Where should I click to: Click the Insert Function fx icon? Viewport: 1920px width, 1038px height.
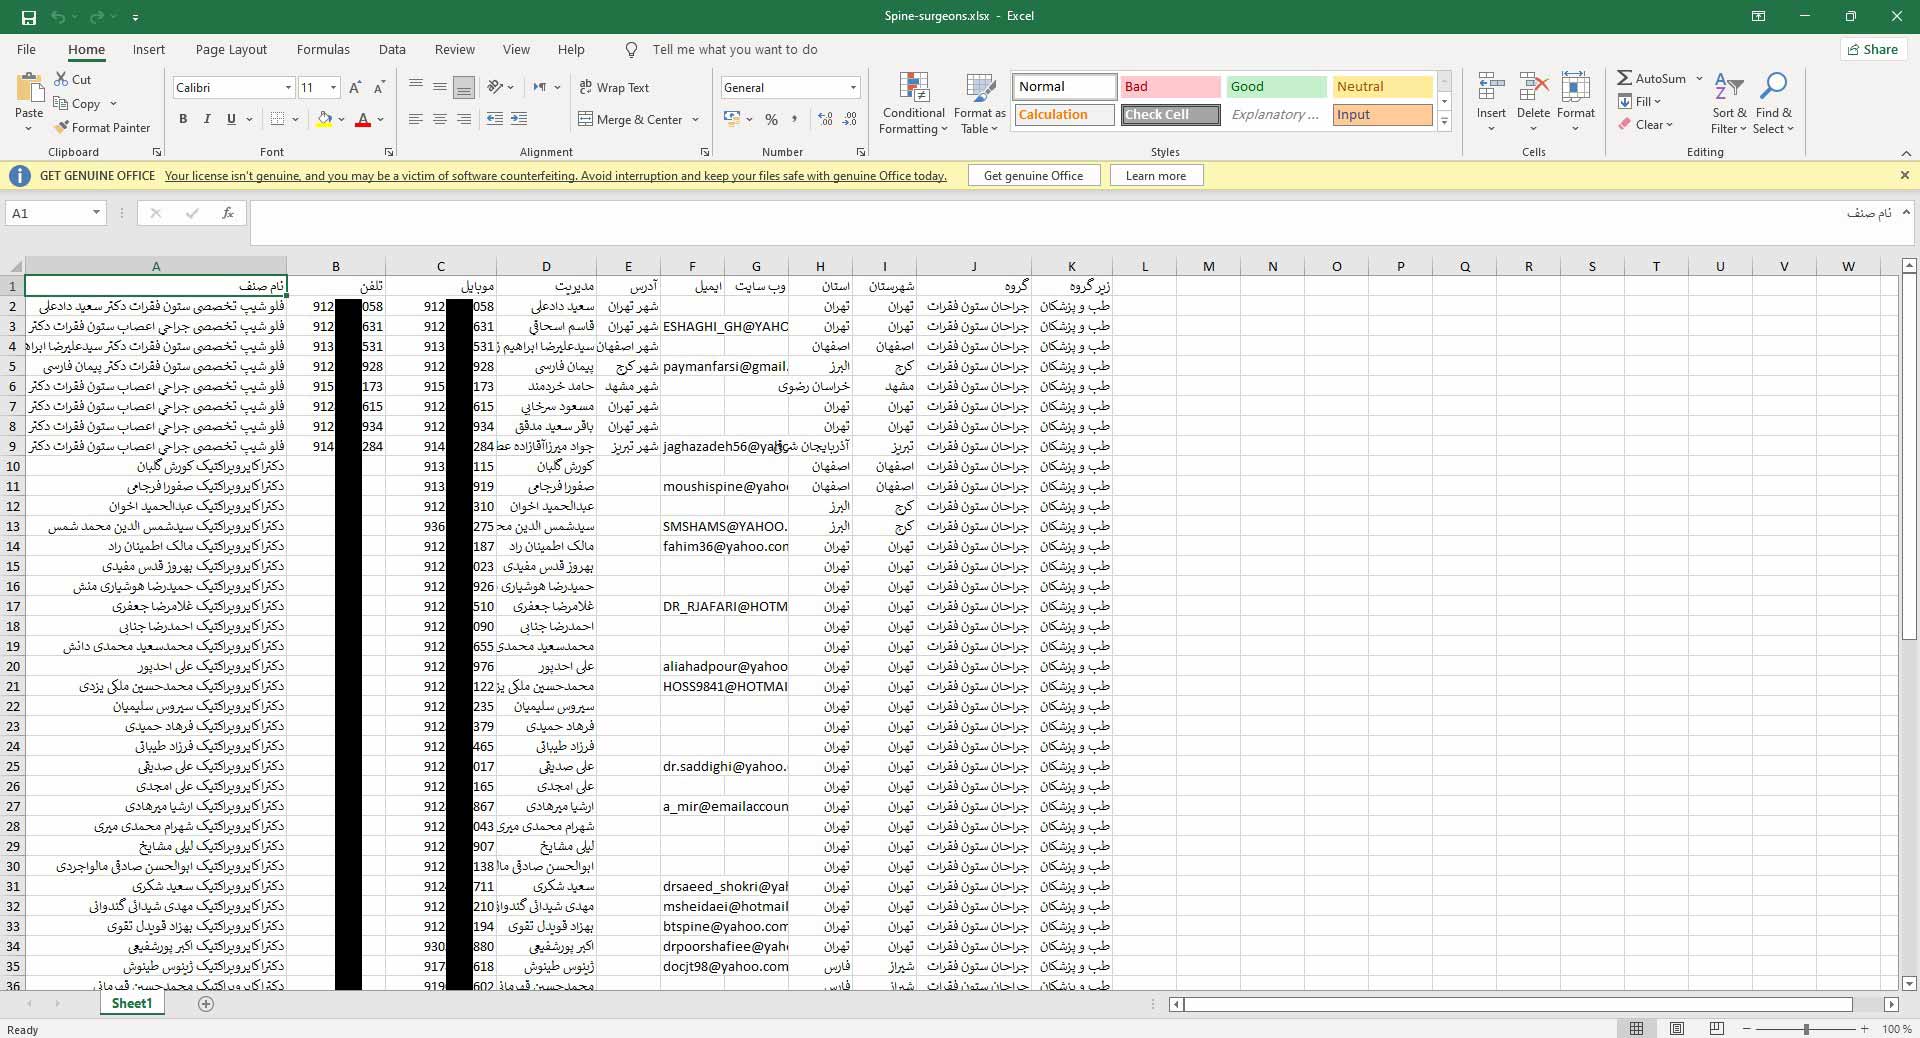click(x=228, y=213)
